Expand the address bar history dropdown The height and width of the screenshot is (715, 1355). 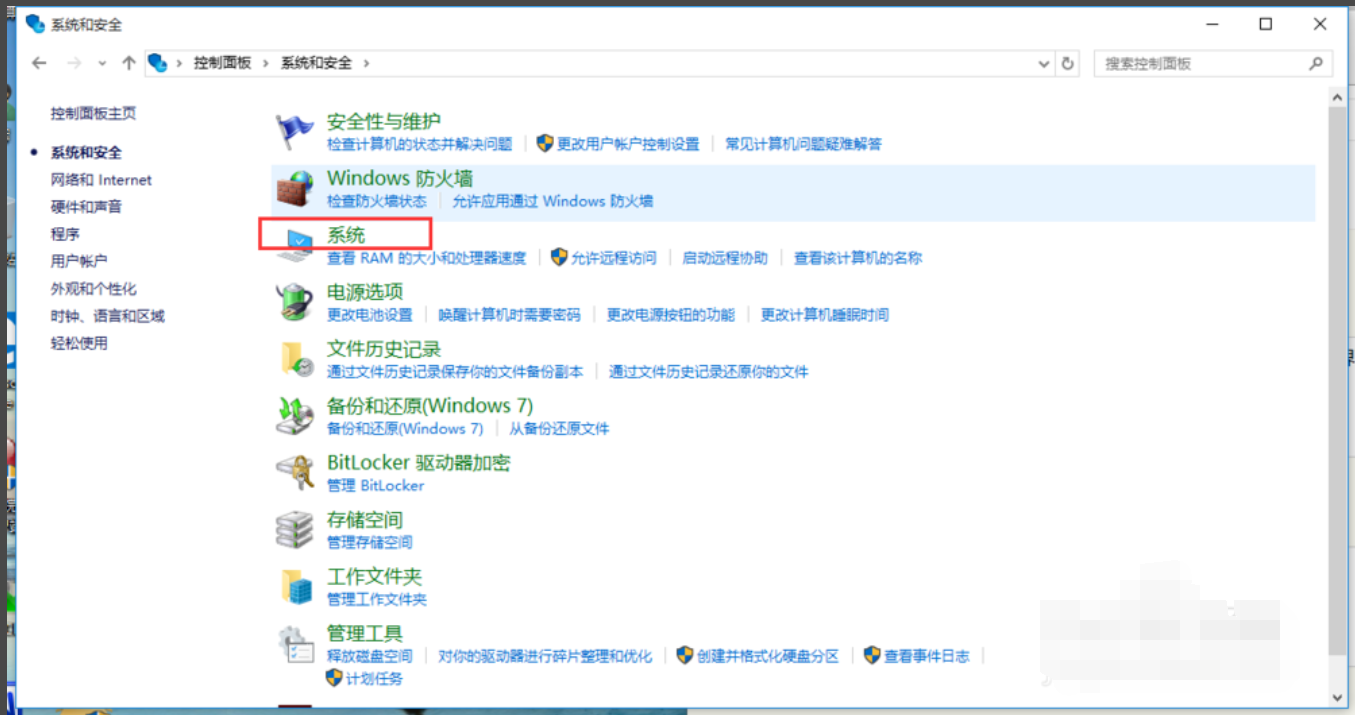tap(1044, 63)
